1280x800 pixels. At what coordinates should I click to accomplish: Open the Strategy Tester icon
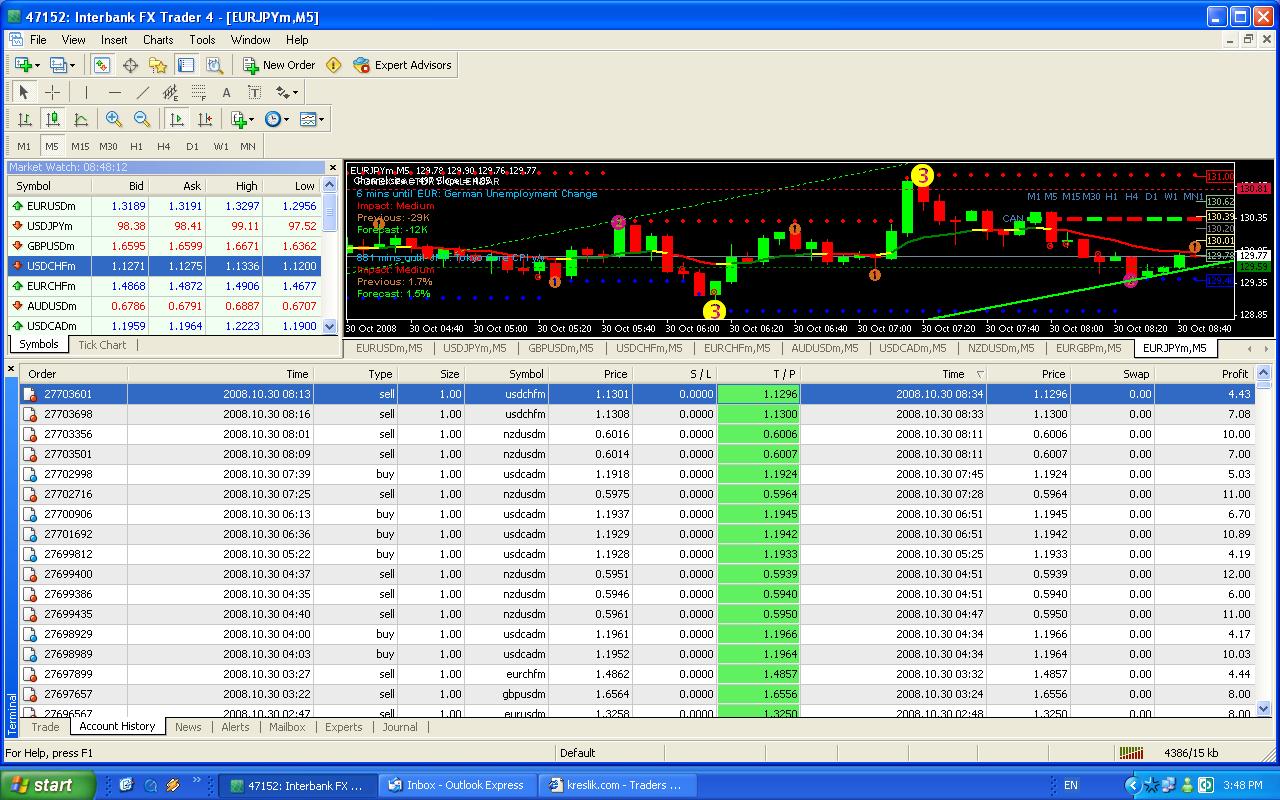coord(214,65)
